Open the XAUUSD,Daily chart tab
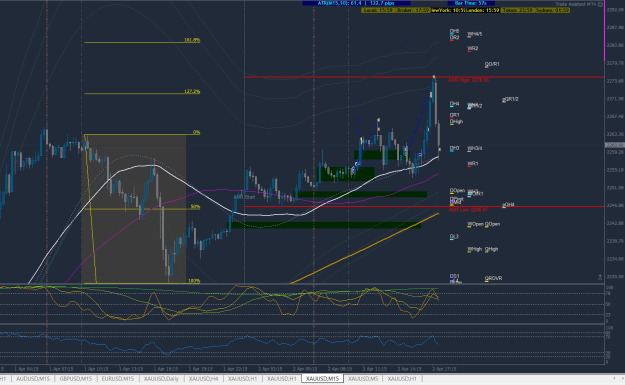The height and width of the screenshot is (385, 625). tap(161, 379)
